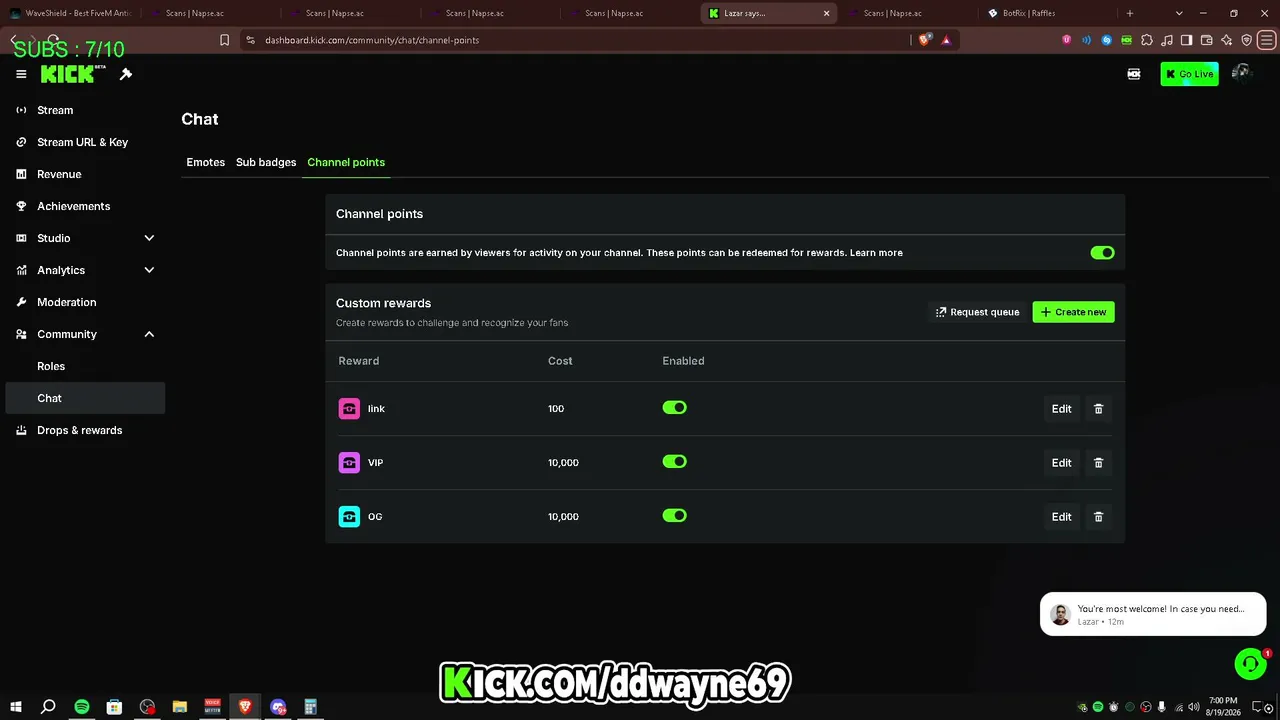Click the cyan OG reward icon

(349, 517)
